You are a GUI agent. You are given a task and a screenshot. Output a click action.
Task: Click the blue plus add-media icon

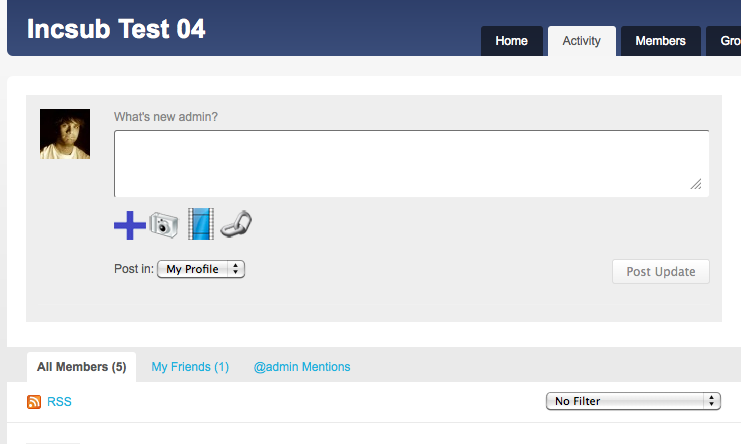point(129,225)
